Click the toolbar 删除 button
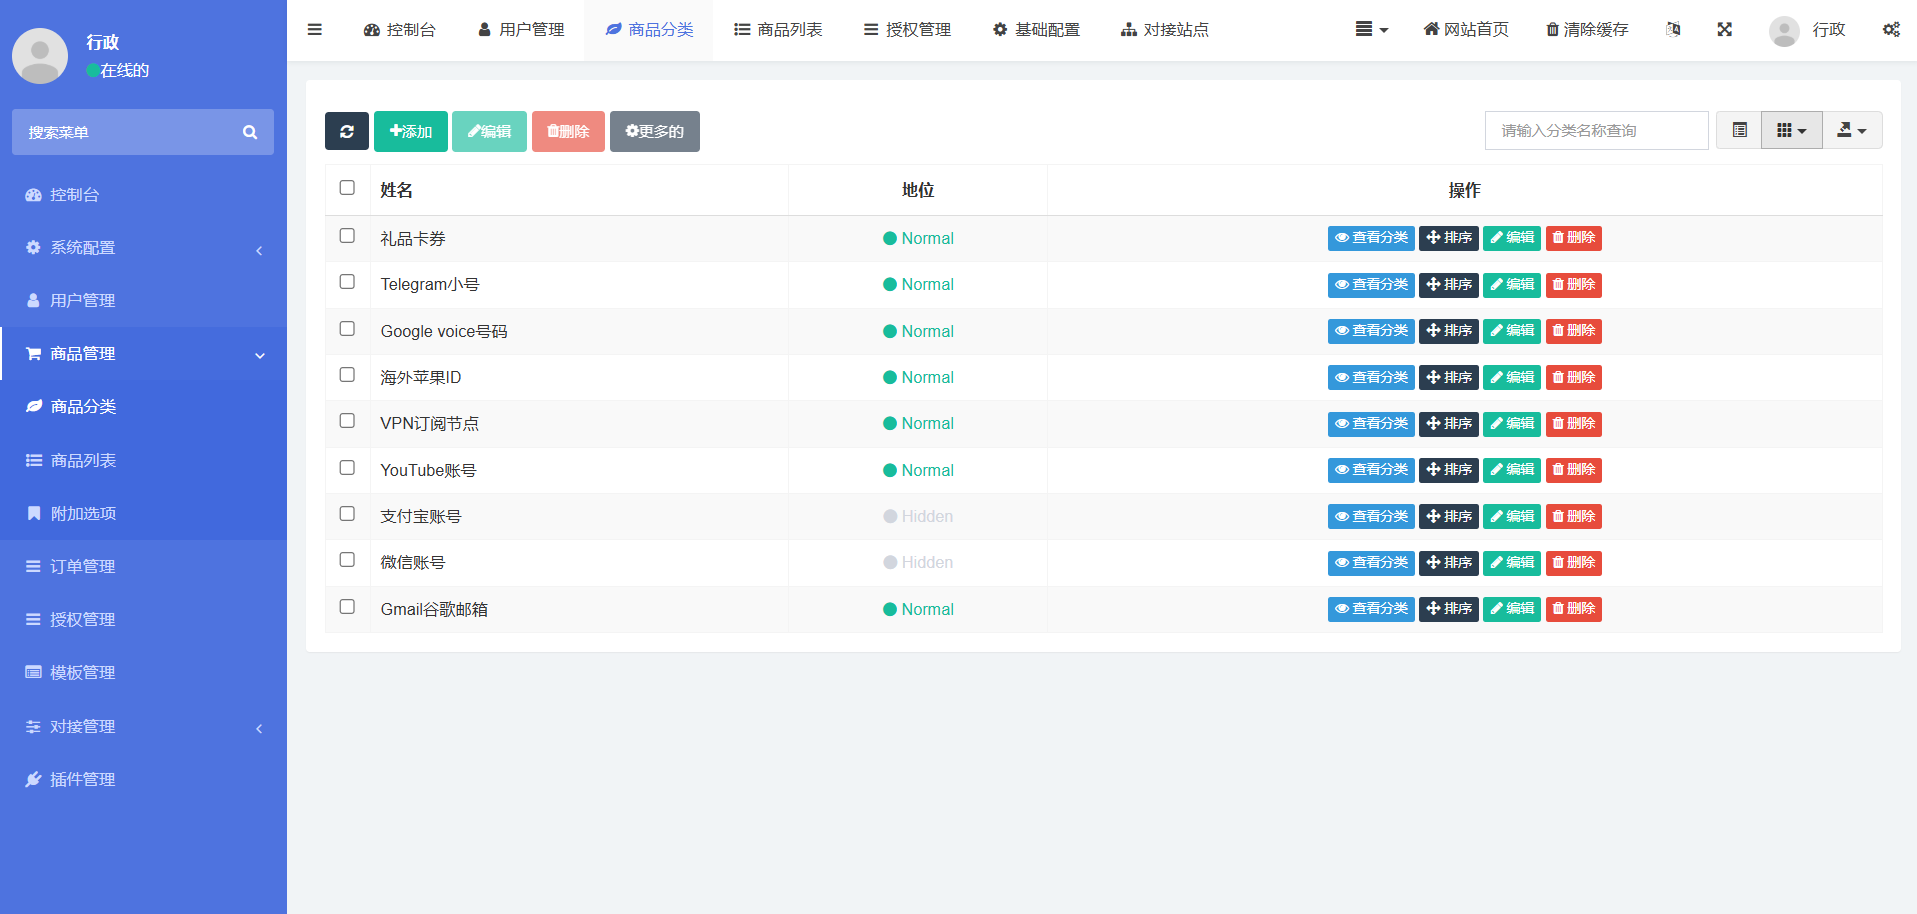Image resolution: width=1917 pixels, height=914 pixels. (x=568, y=131)
